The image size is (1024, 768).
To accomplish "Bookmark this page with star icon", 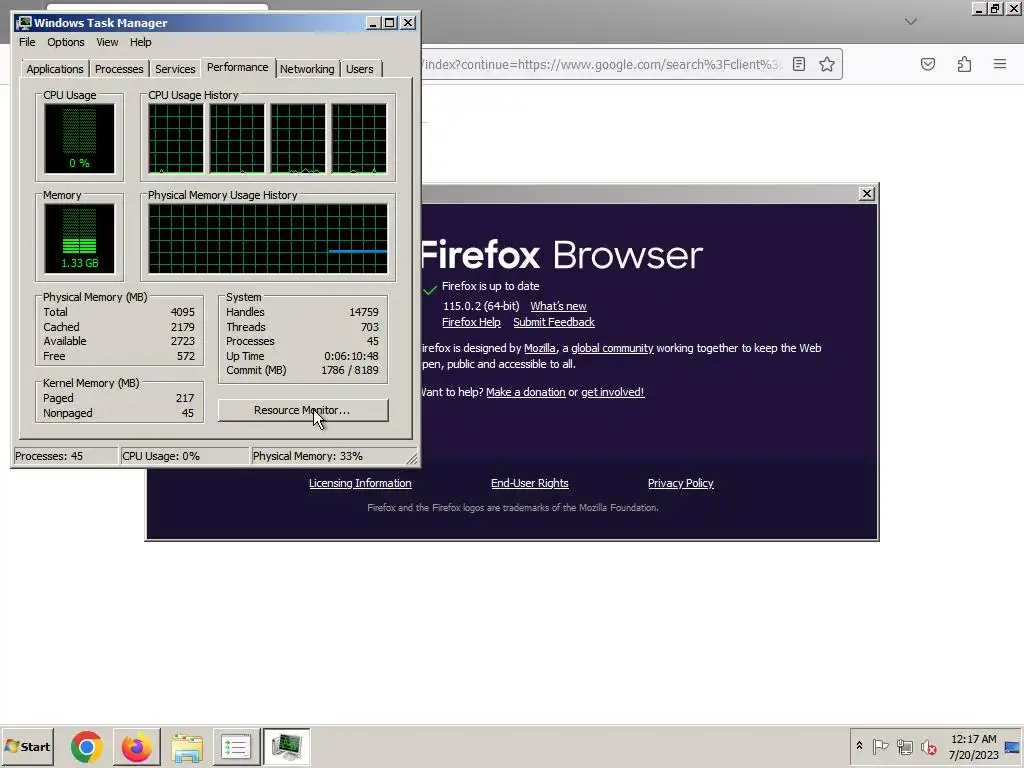I will pos(827,64).
